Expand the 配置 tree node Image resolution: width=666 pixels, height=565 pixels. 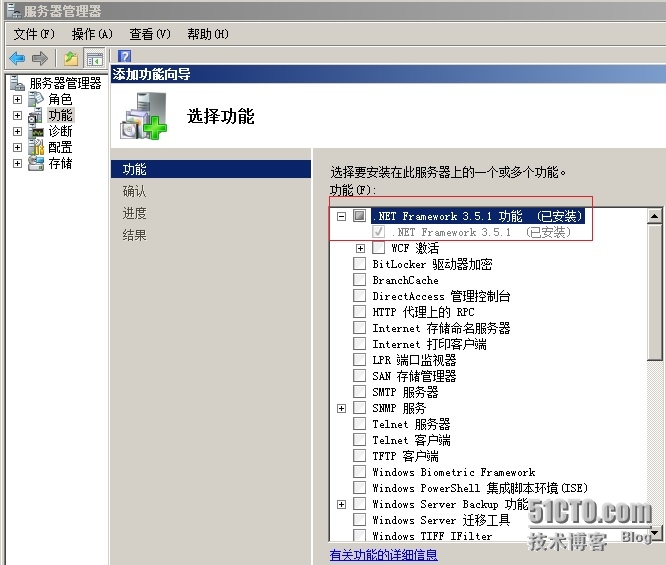click(17, 147)
